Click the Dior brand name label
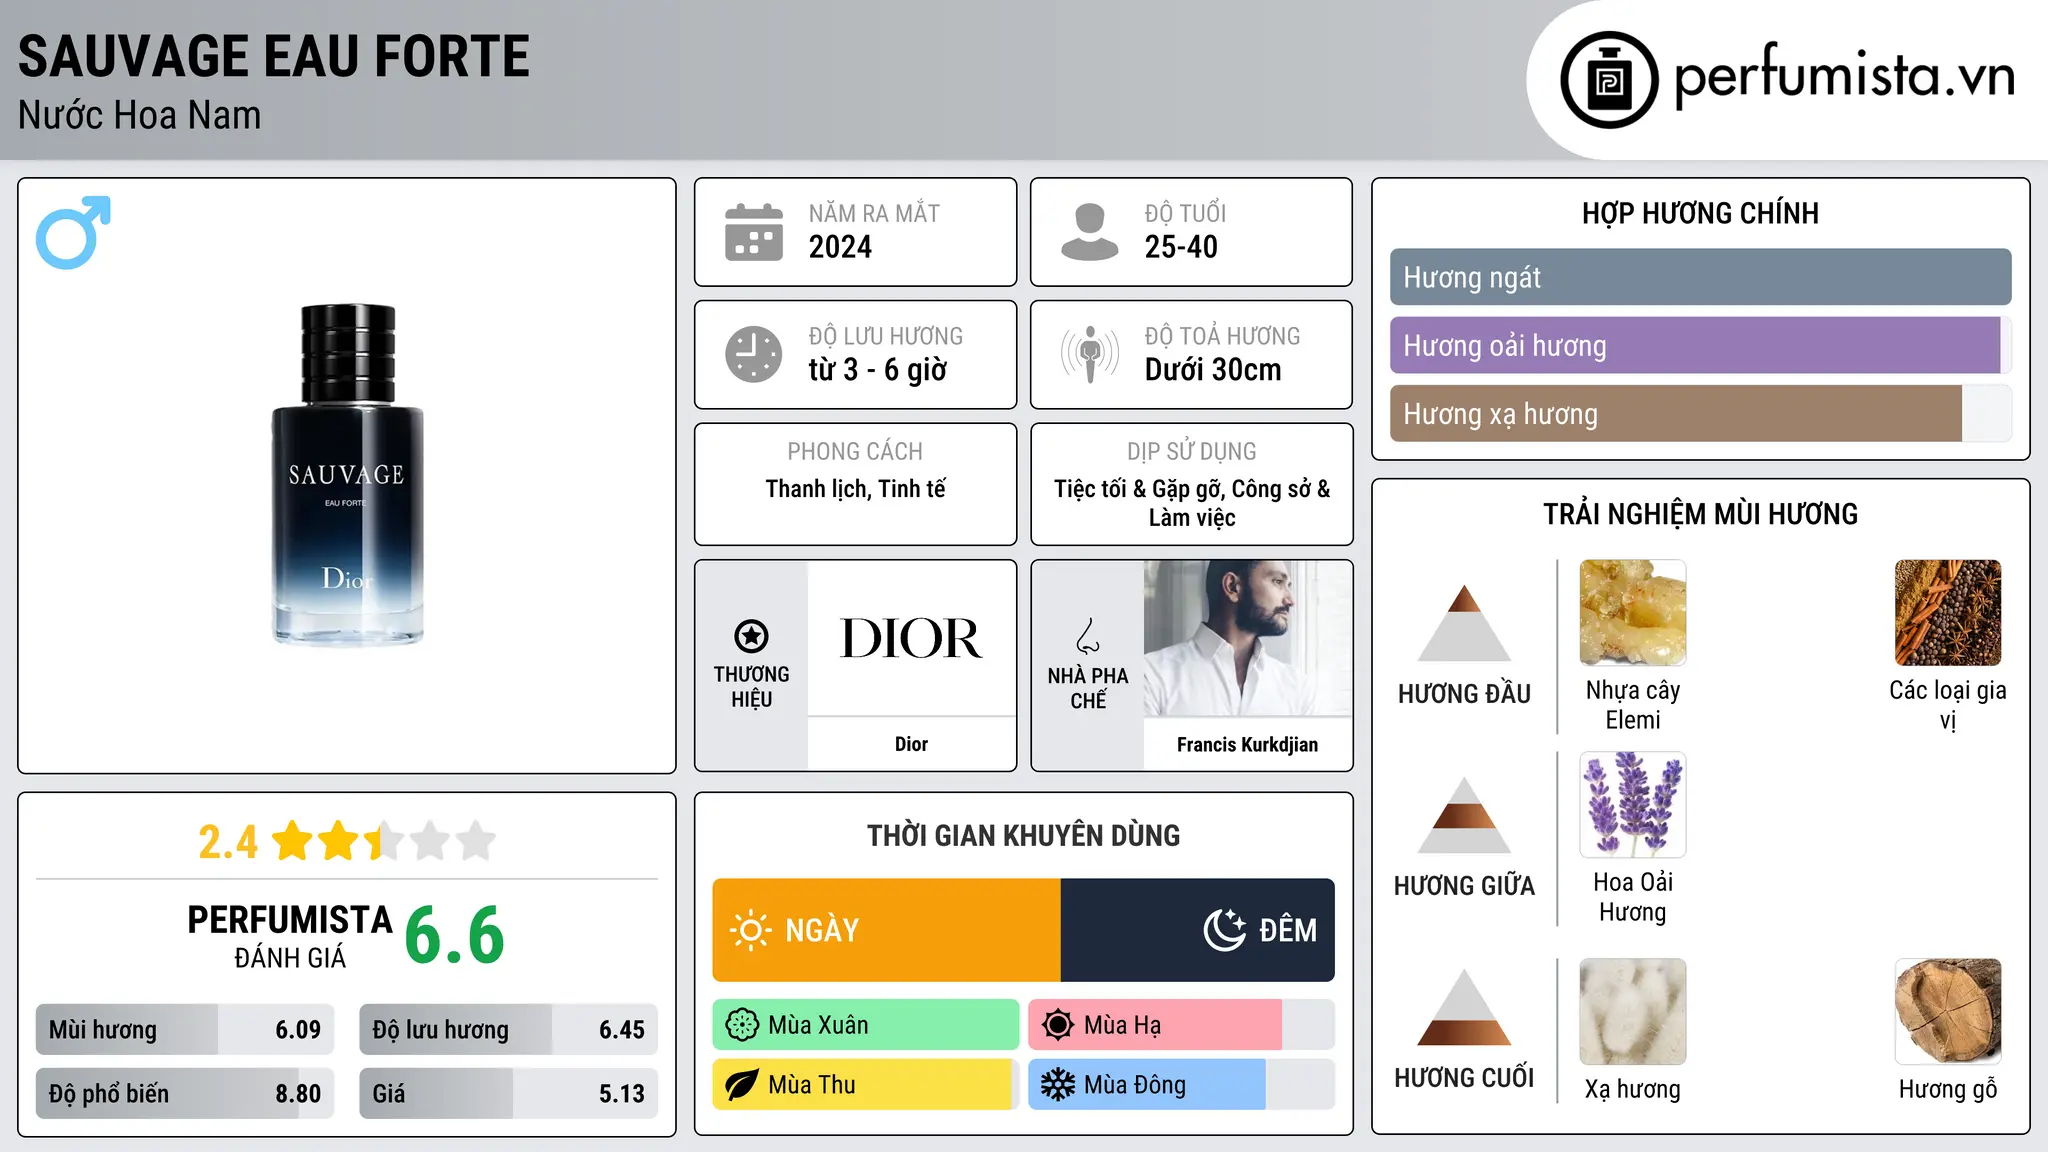 pyautogui.click(x=911, y=744)
